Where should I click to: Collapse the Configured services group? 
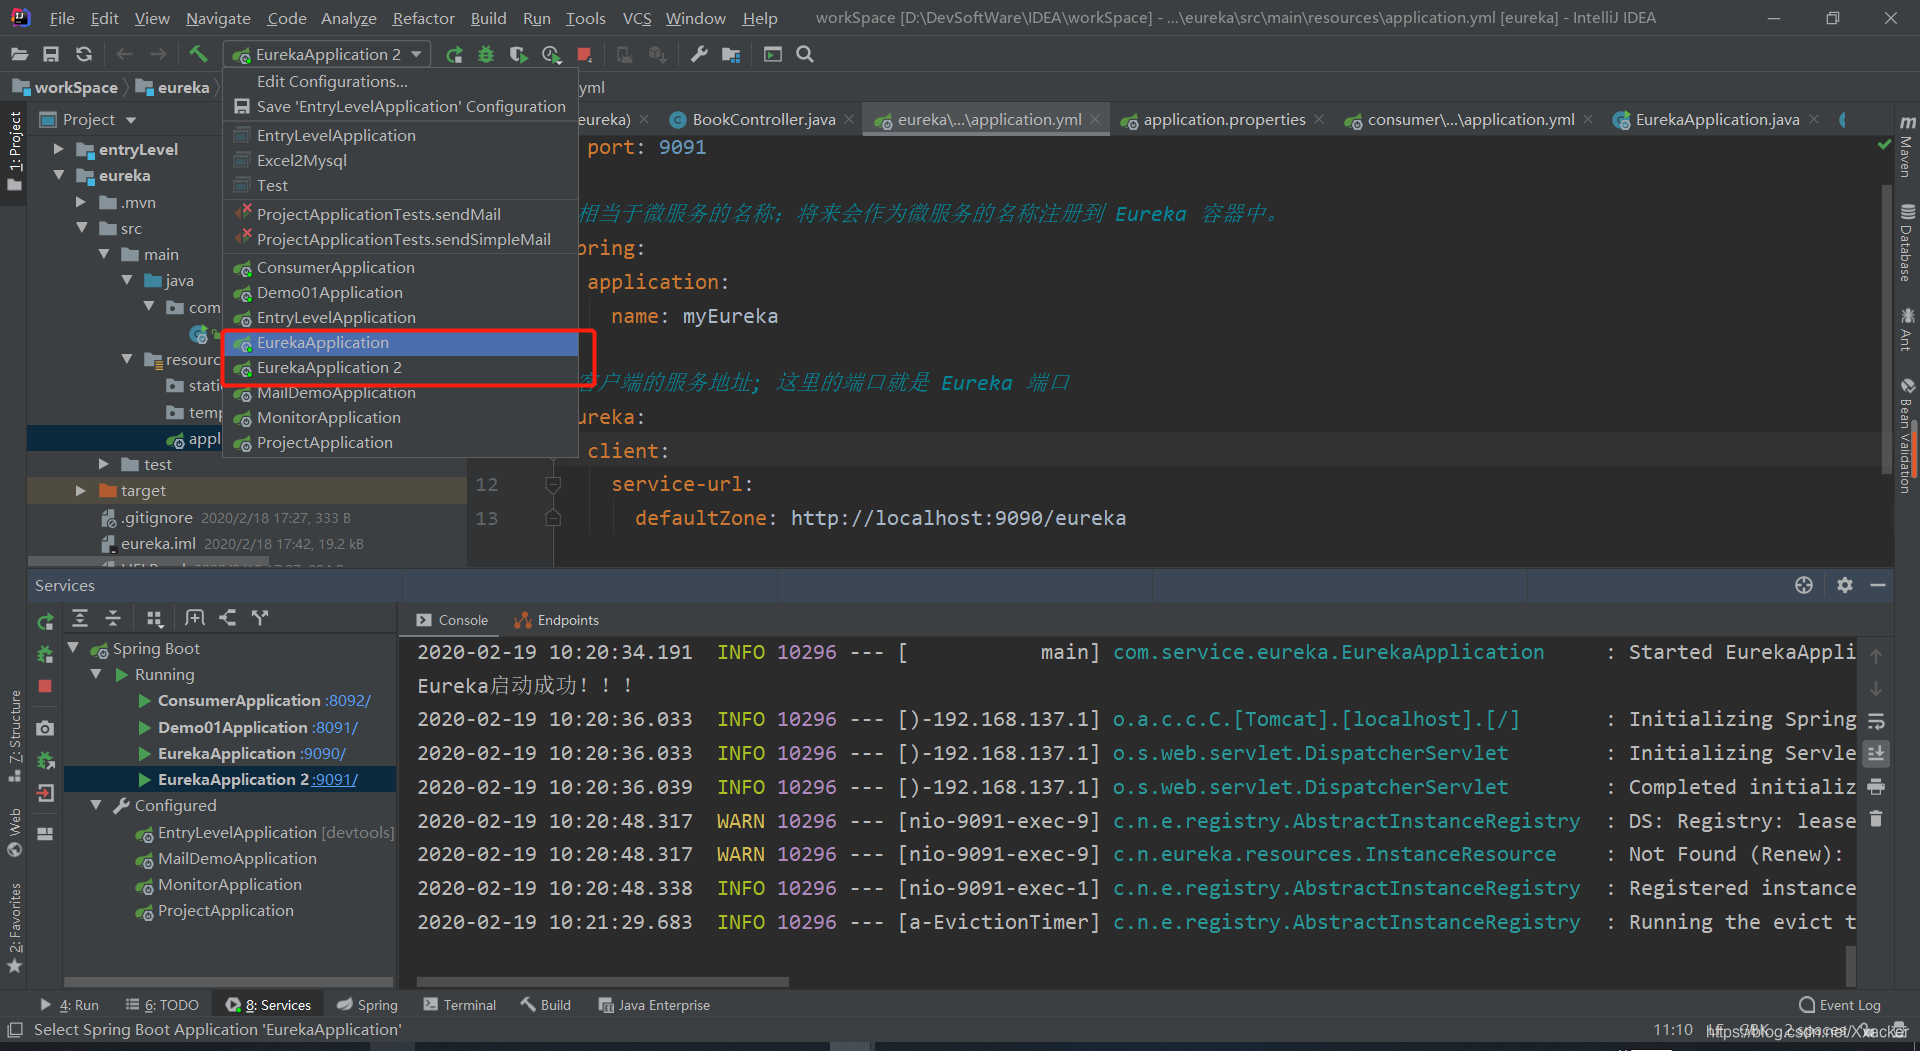click(x=96, y=805)
